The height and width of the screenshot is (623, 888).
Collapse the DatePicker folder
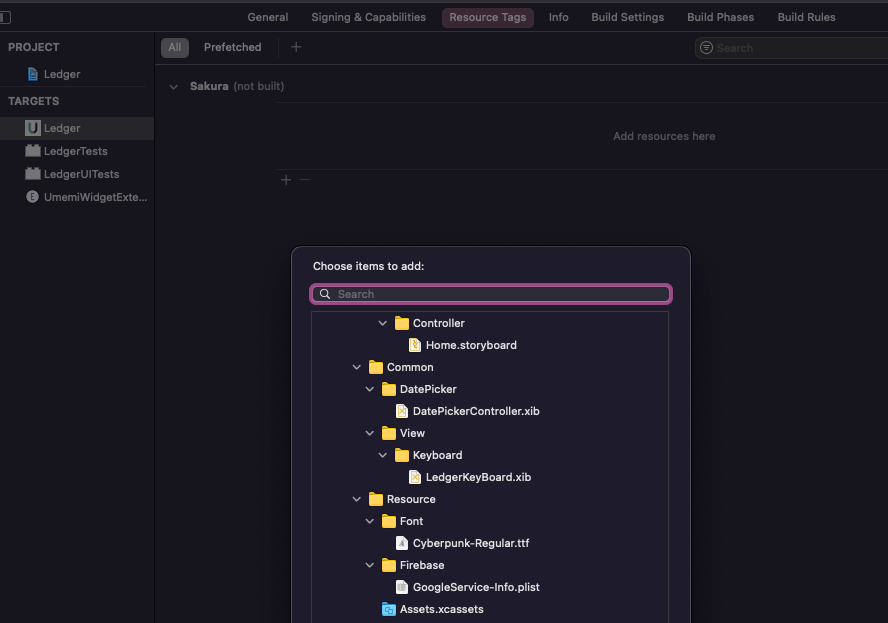tap(370, 390)
